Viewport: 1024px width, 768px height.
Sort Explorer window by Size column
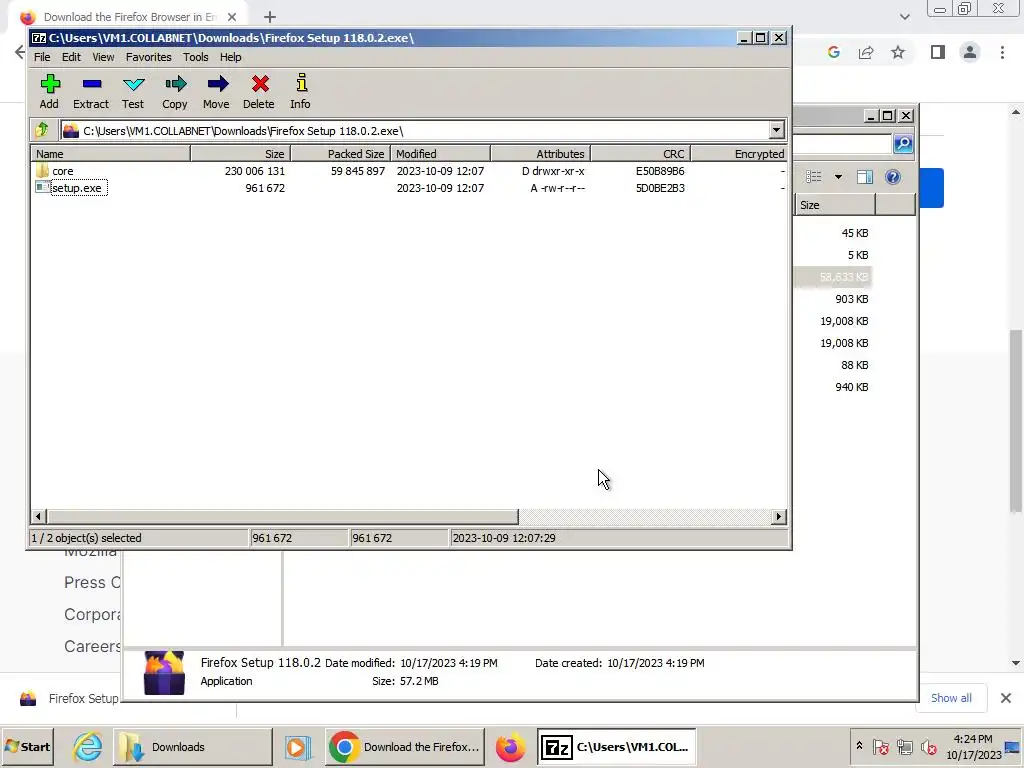835,205
